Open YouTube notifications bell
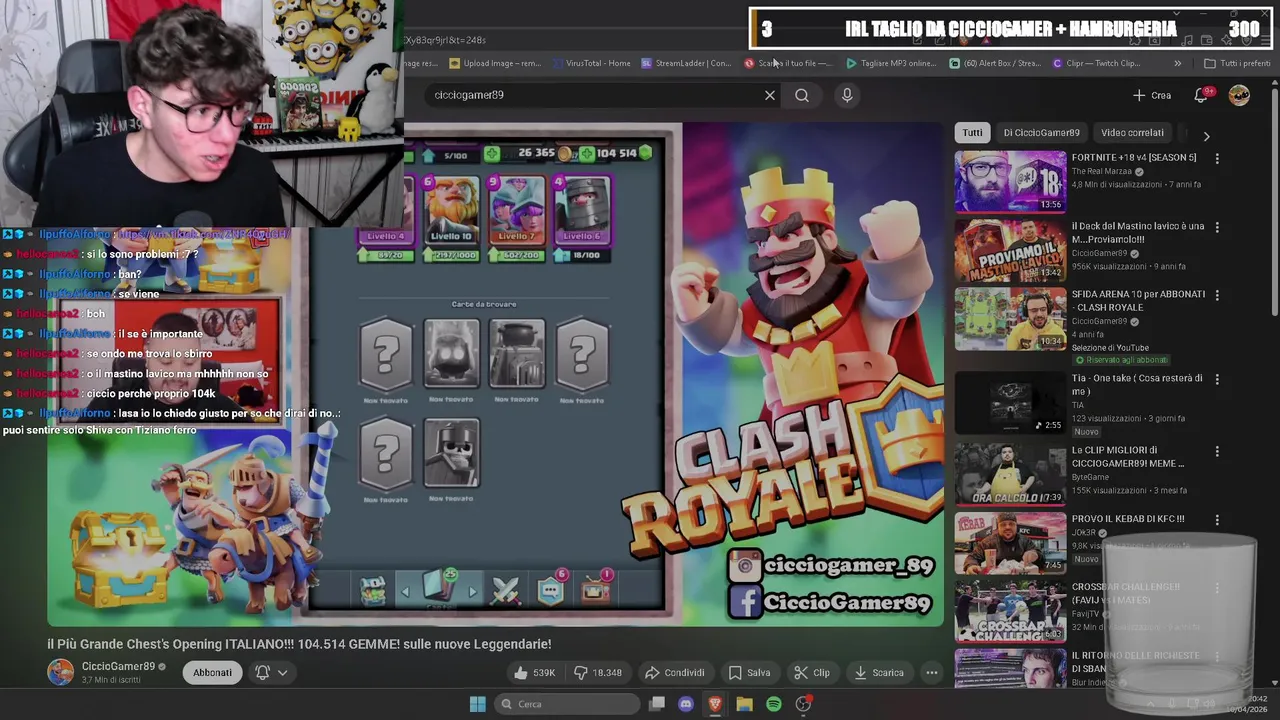The height and width of the screenshot is (720, 1280). (x=1201, y=95)
